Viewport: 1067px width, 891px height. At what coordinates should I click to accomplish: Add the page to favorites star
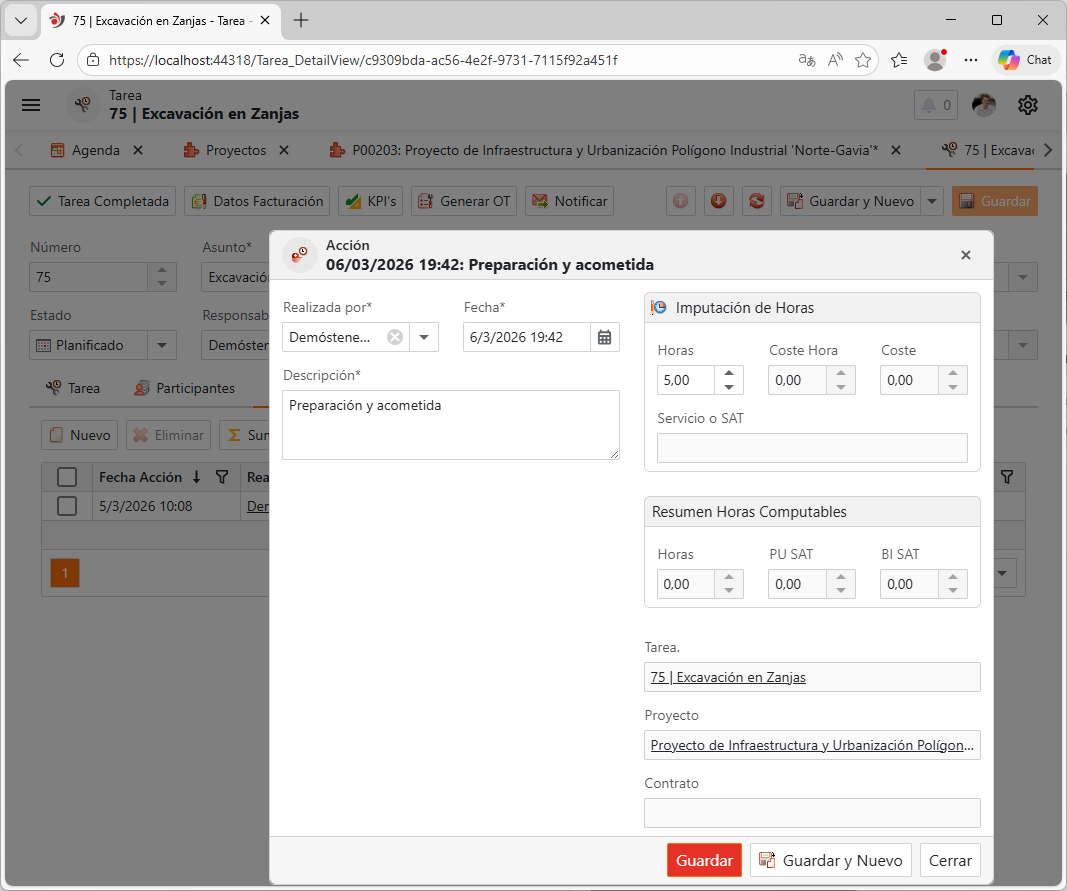click(863, 60)
